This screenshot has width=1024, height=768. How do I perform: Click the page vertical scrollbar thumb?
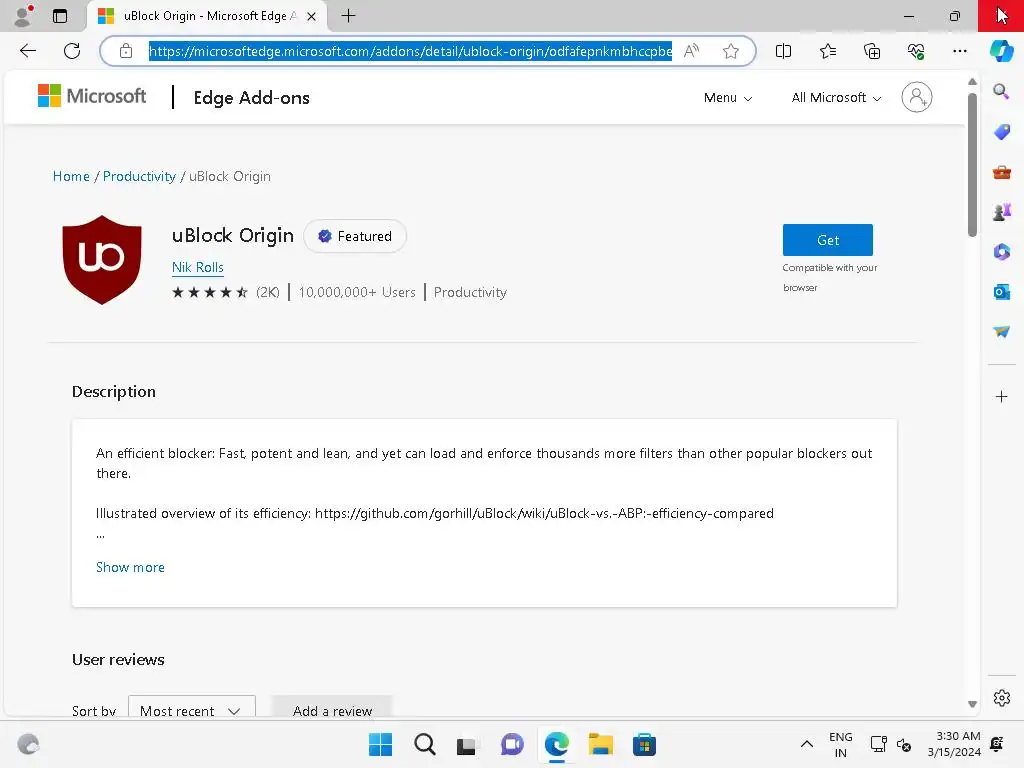(x=972, y=163)
